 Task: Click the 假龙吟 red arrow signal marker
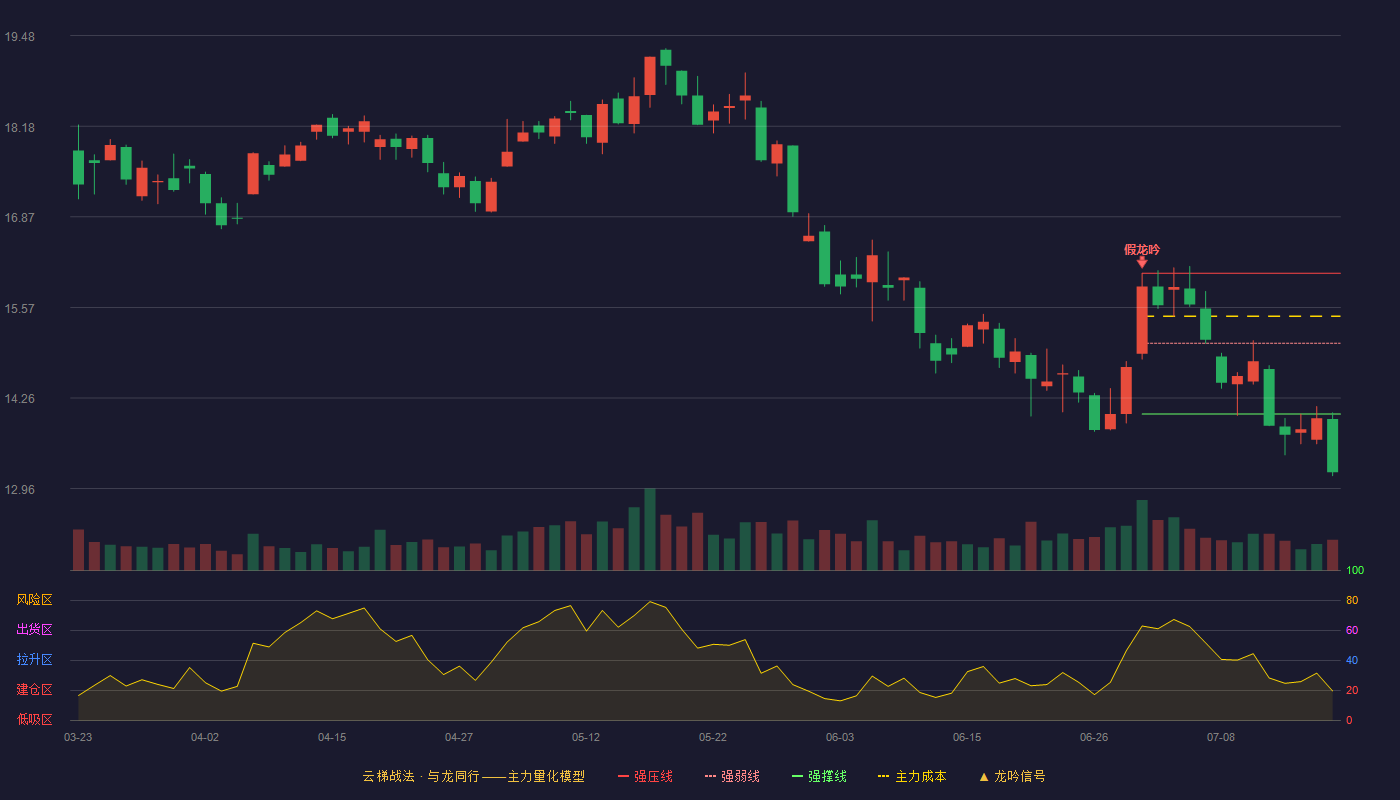click(1142, 262)
